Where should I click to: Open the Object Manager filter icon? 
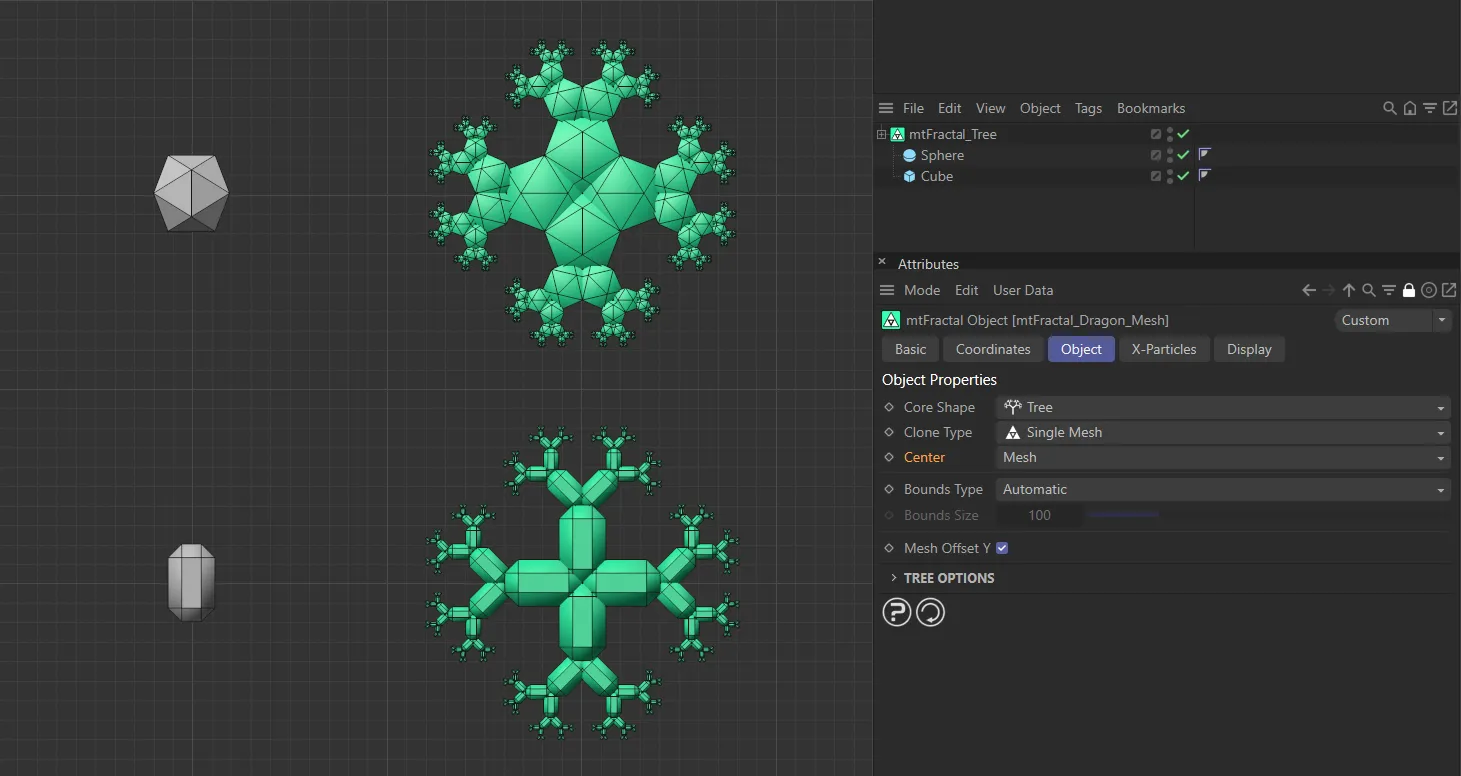coord(1431,108)
